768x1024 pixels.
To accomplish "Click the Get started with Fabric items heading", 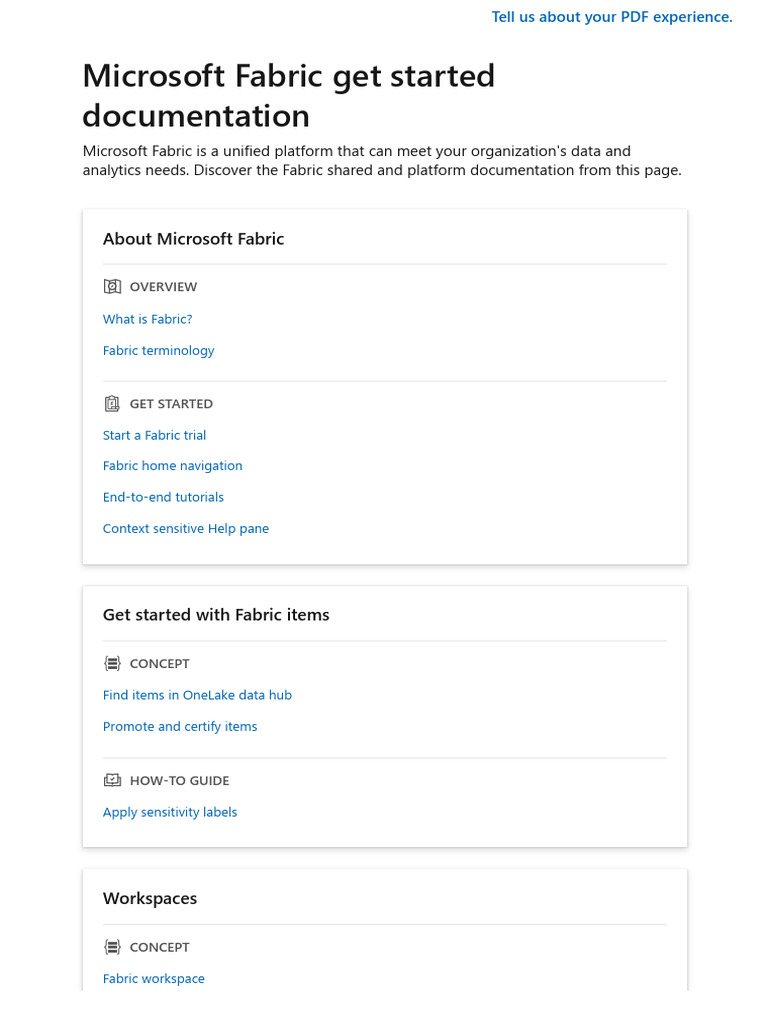I will coord(216,615).
